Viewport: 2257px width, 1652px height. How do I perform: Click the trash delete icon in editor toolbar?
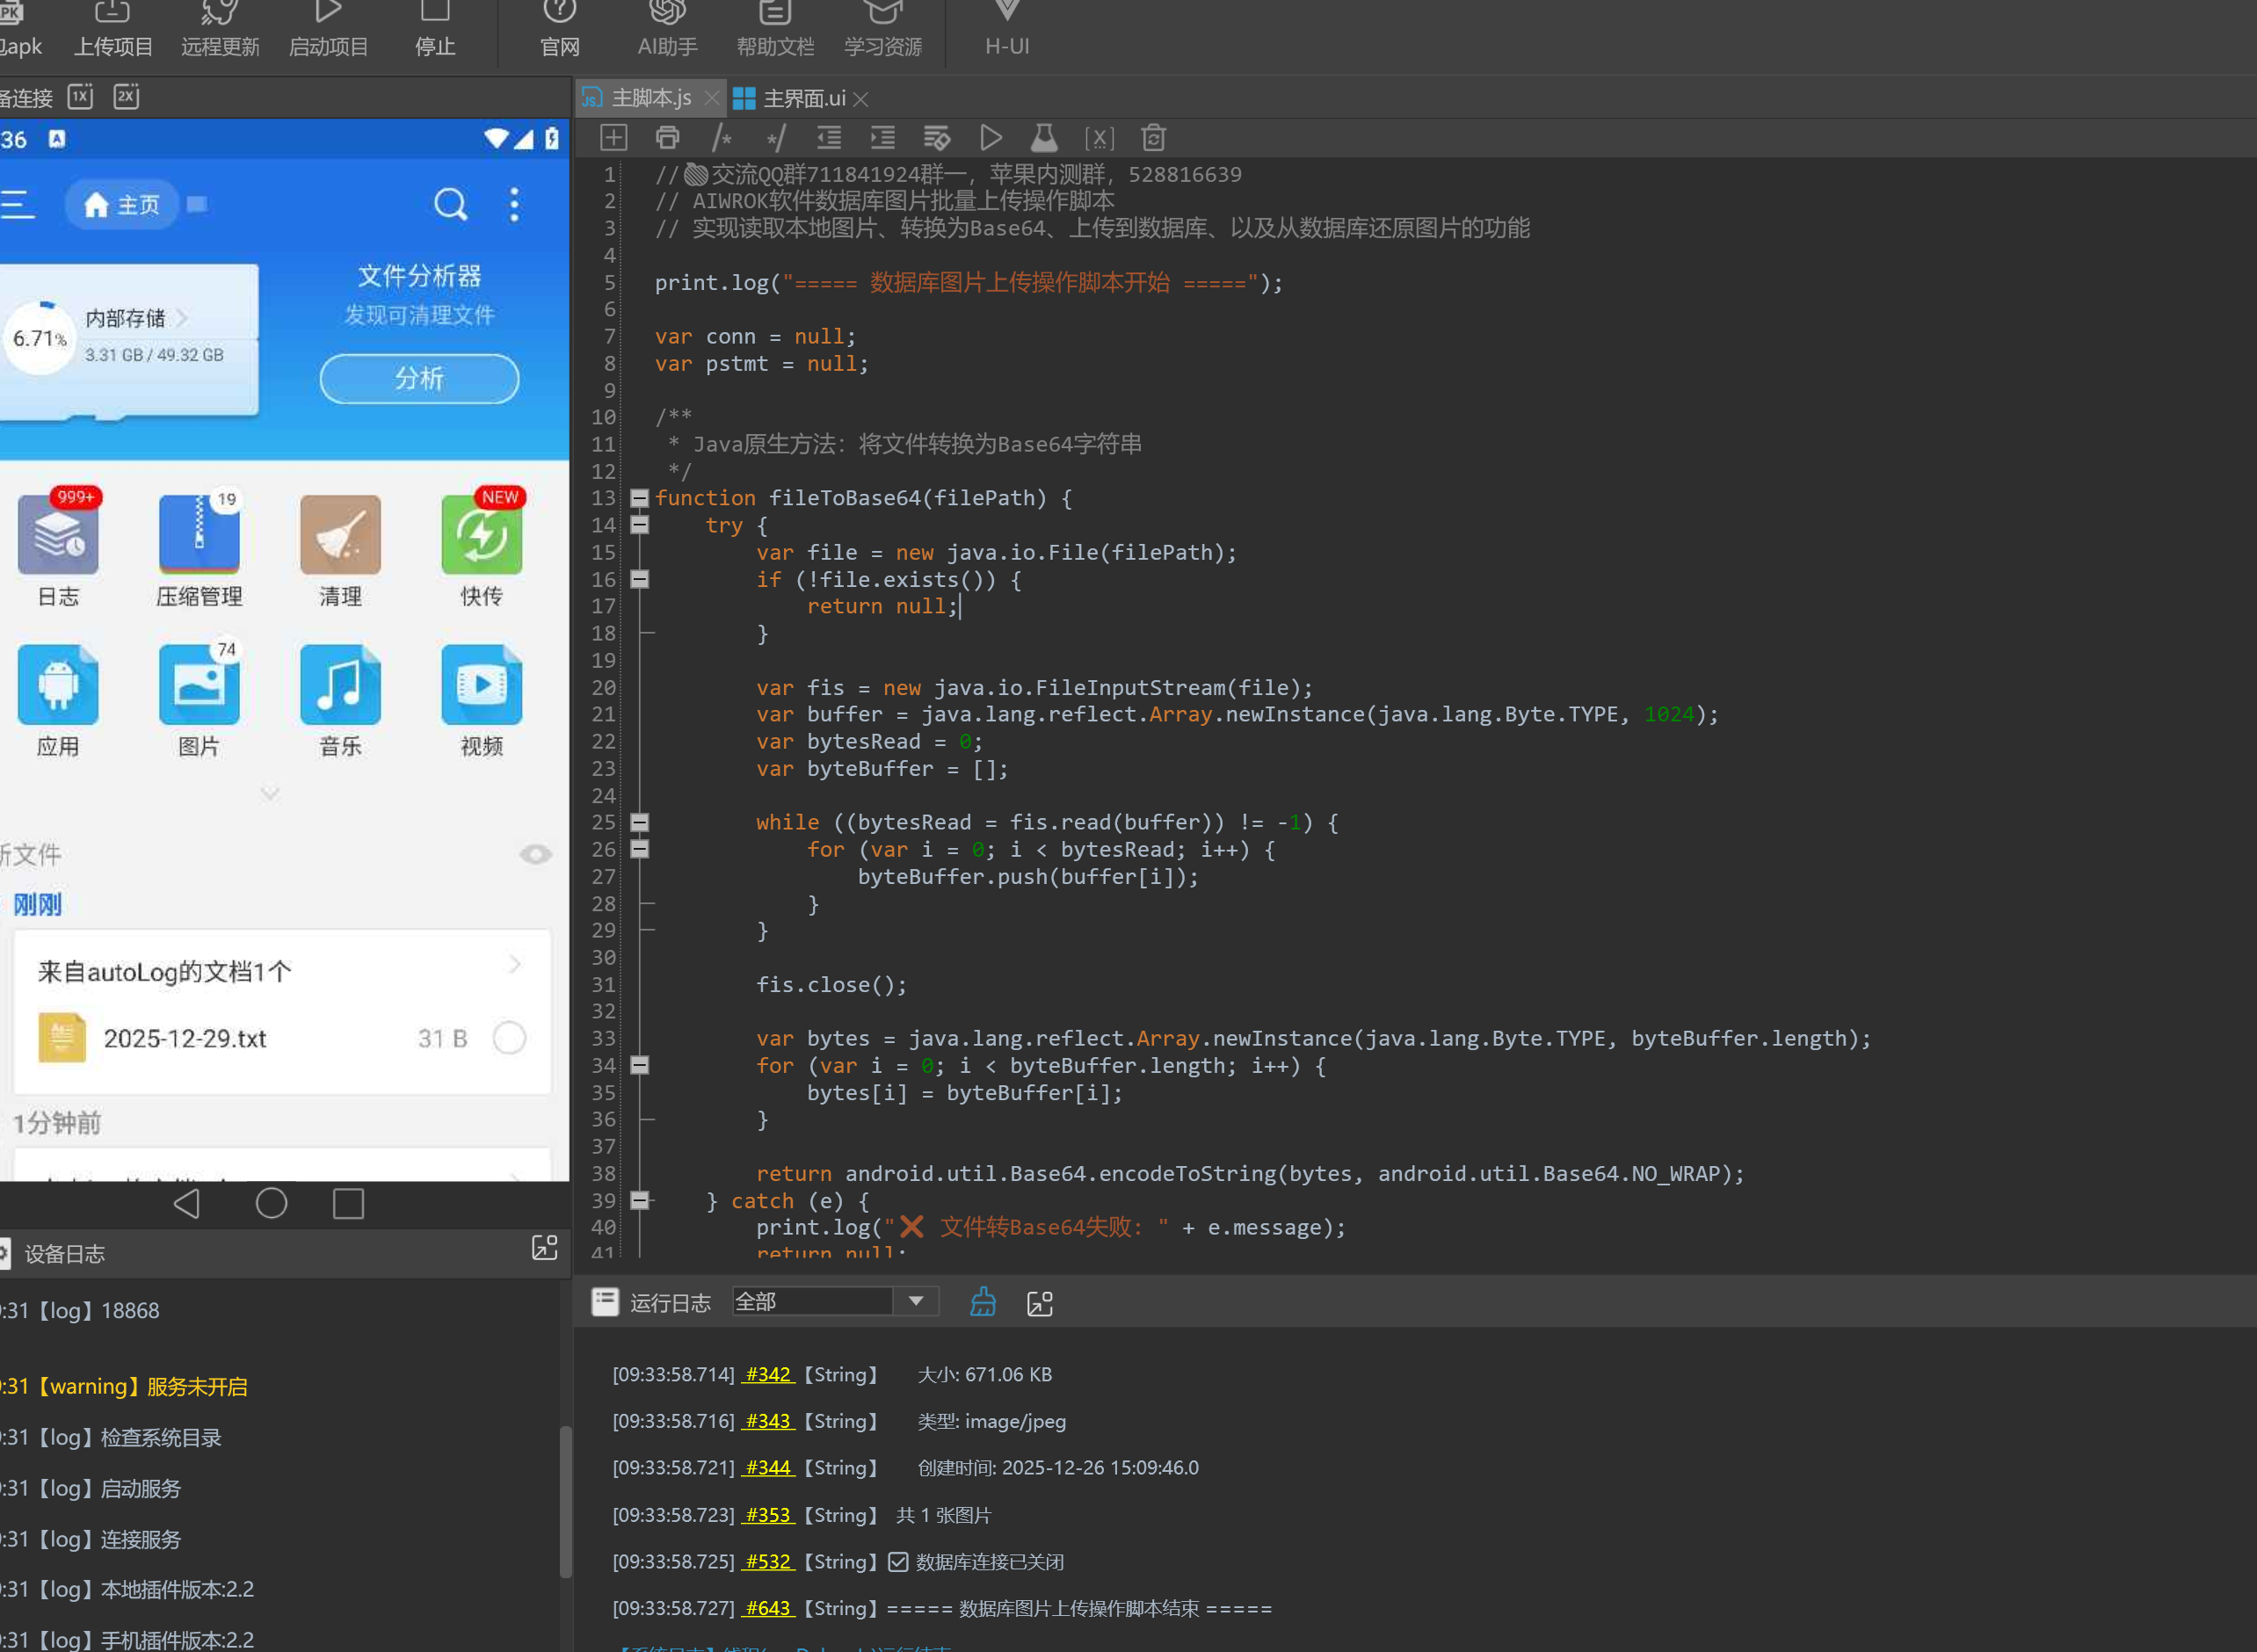click(x=1153, y=138)
